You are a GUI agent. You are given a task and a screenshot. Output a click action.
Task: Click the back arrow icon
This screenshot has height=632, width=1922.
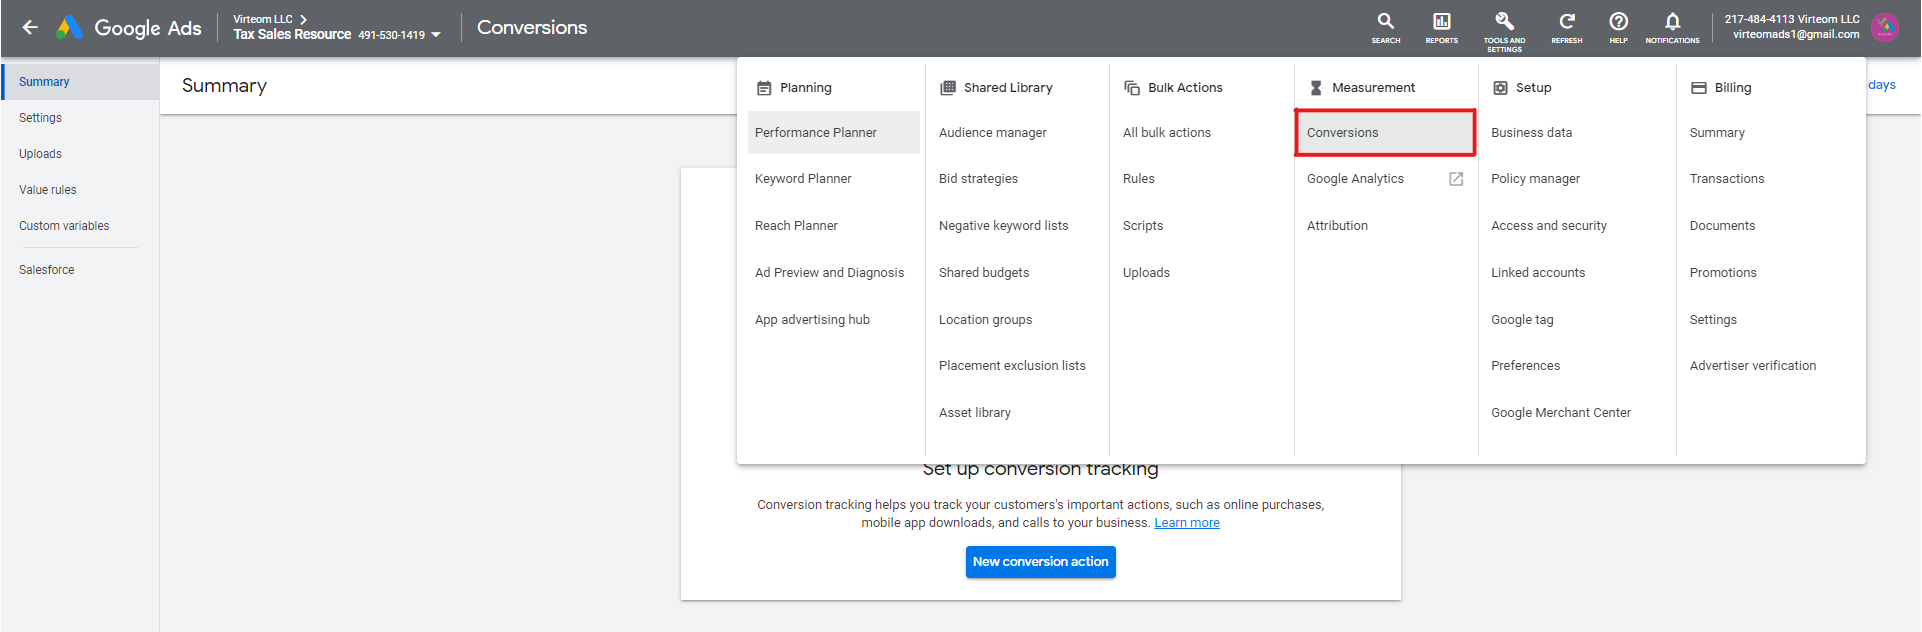pos(30,28)
